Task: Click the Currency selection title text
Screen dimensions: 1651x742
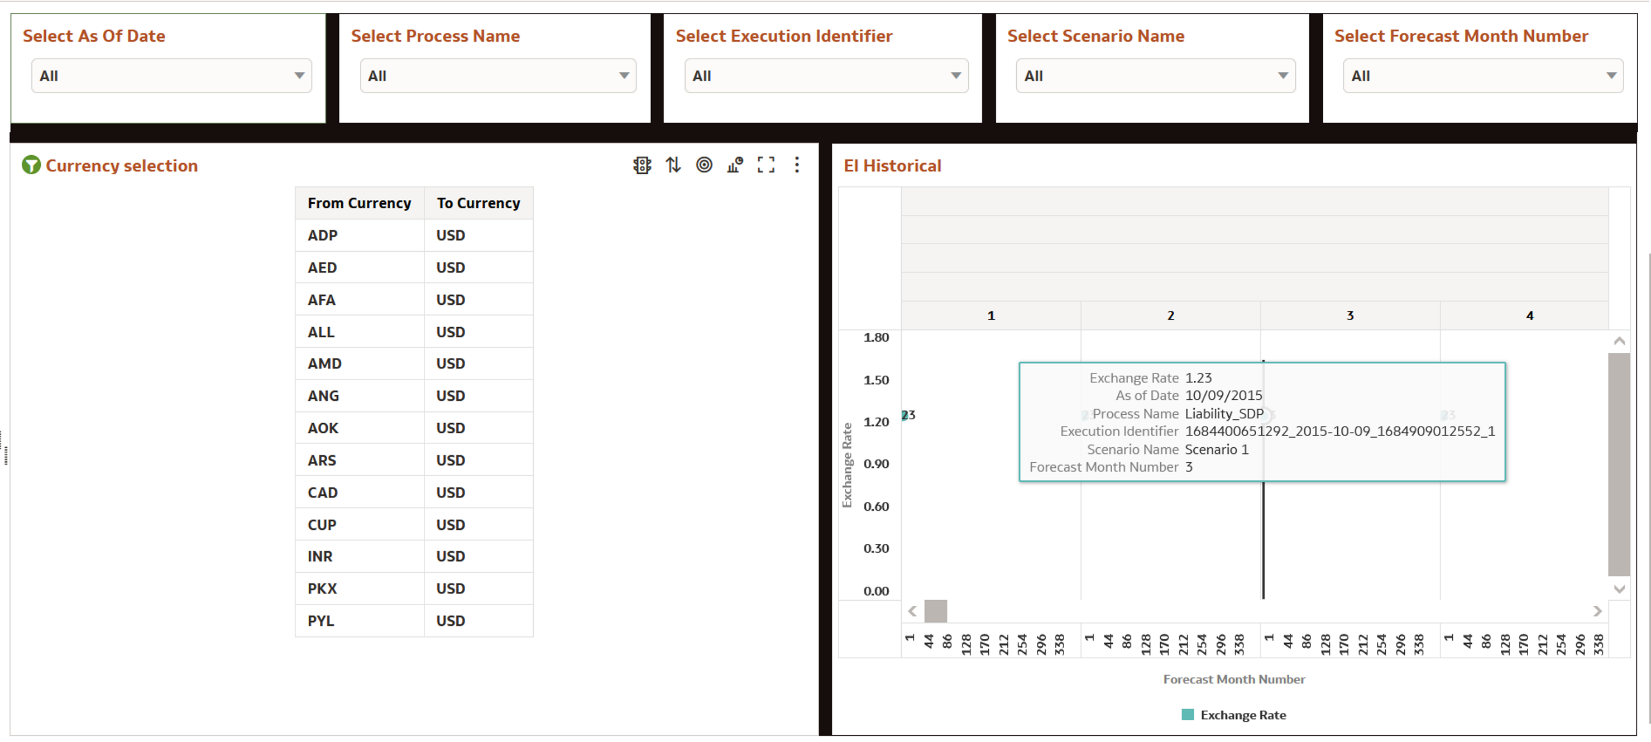Action: pos(122,166)
